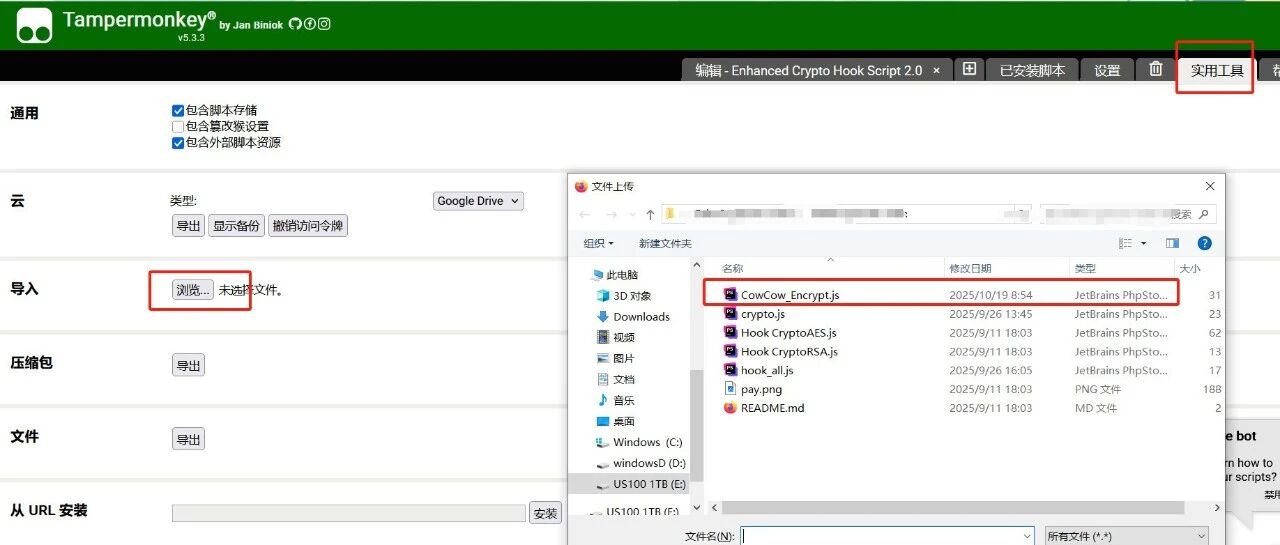Viewport: 1280px width, 545px height.
Task: Click the back arrow in file dialog
Action: pos(587,214)
